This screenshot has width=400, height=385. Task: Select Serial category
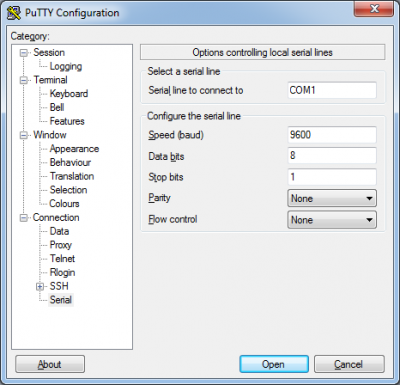coord(61,300)
